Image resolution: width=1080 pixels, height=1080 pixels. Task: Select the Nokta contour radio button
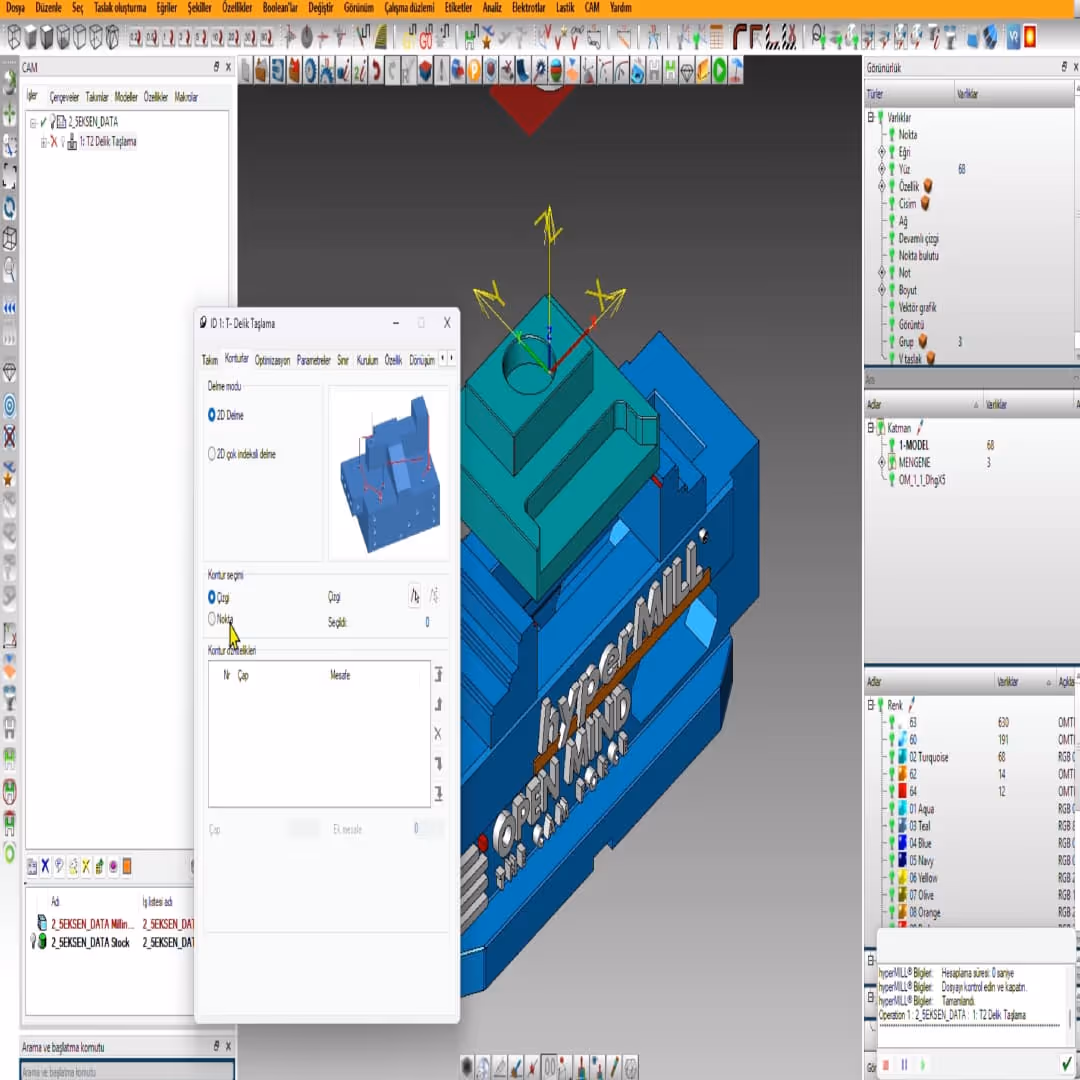coord(212,619)
